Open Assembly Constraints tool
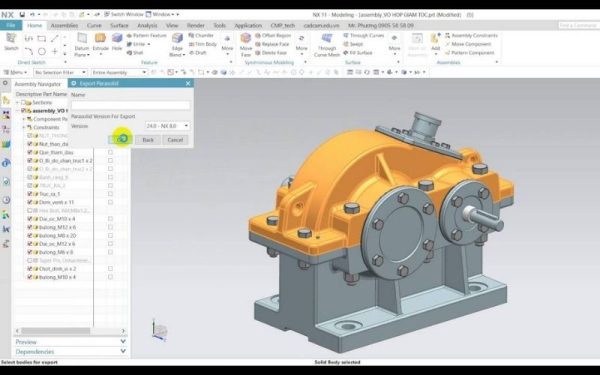 (x=471, y=35)
